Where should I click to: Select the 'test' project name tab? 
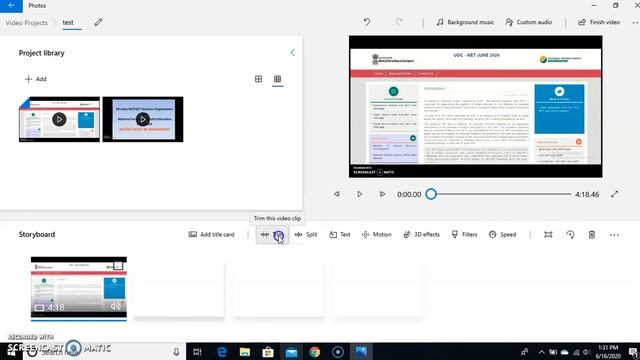[x=68, y=22]
